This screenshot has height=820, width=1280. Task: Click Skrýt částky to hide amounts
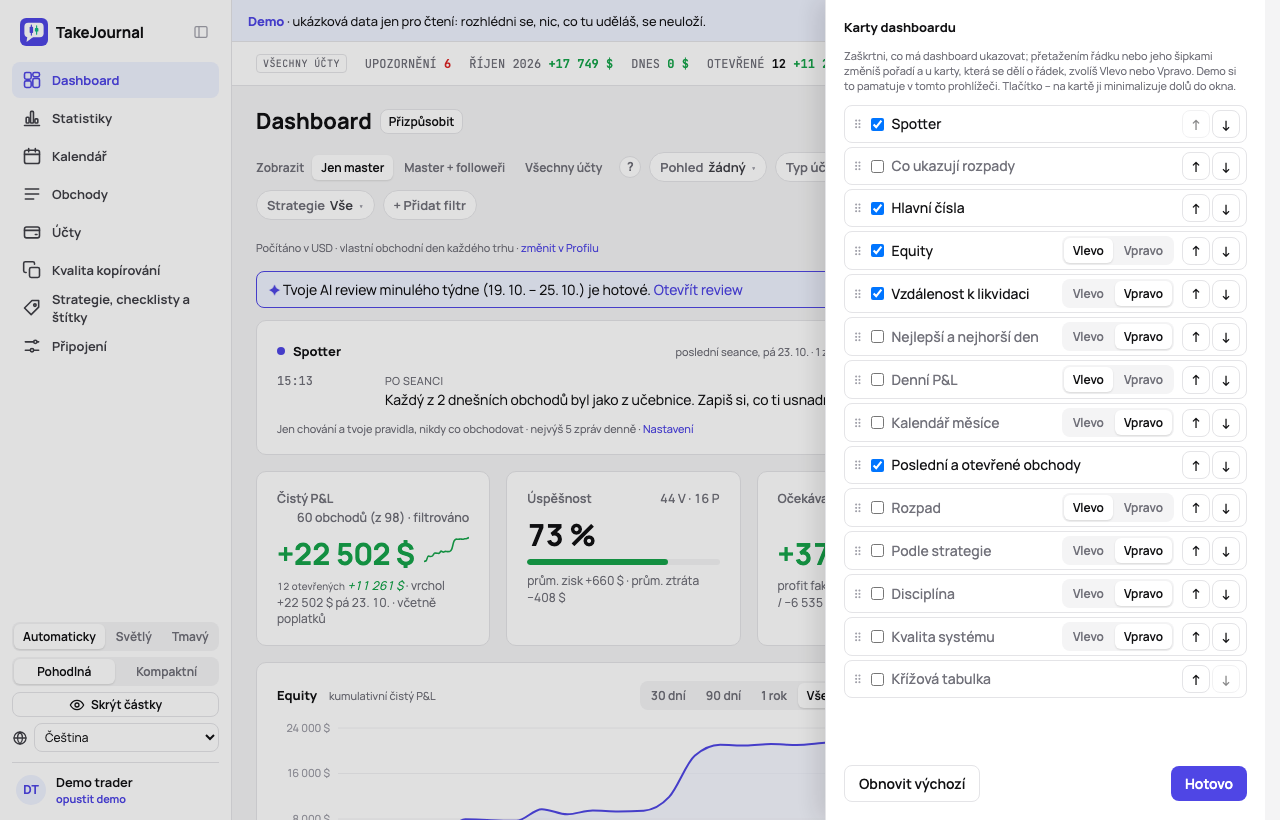tap(115, 705)
